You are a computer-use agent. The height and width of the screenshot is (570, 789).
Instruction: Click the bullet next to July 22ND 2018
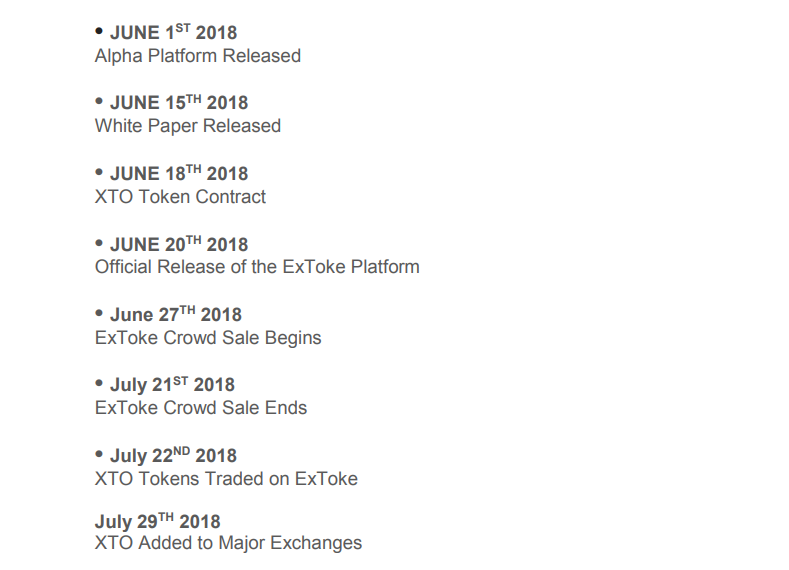99,455
